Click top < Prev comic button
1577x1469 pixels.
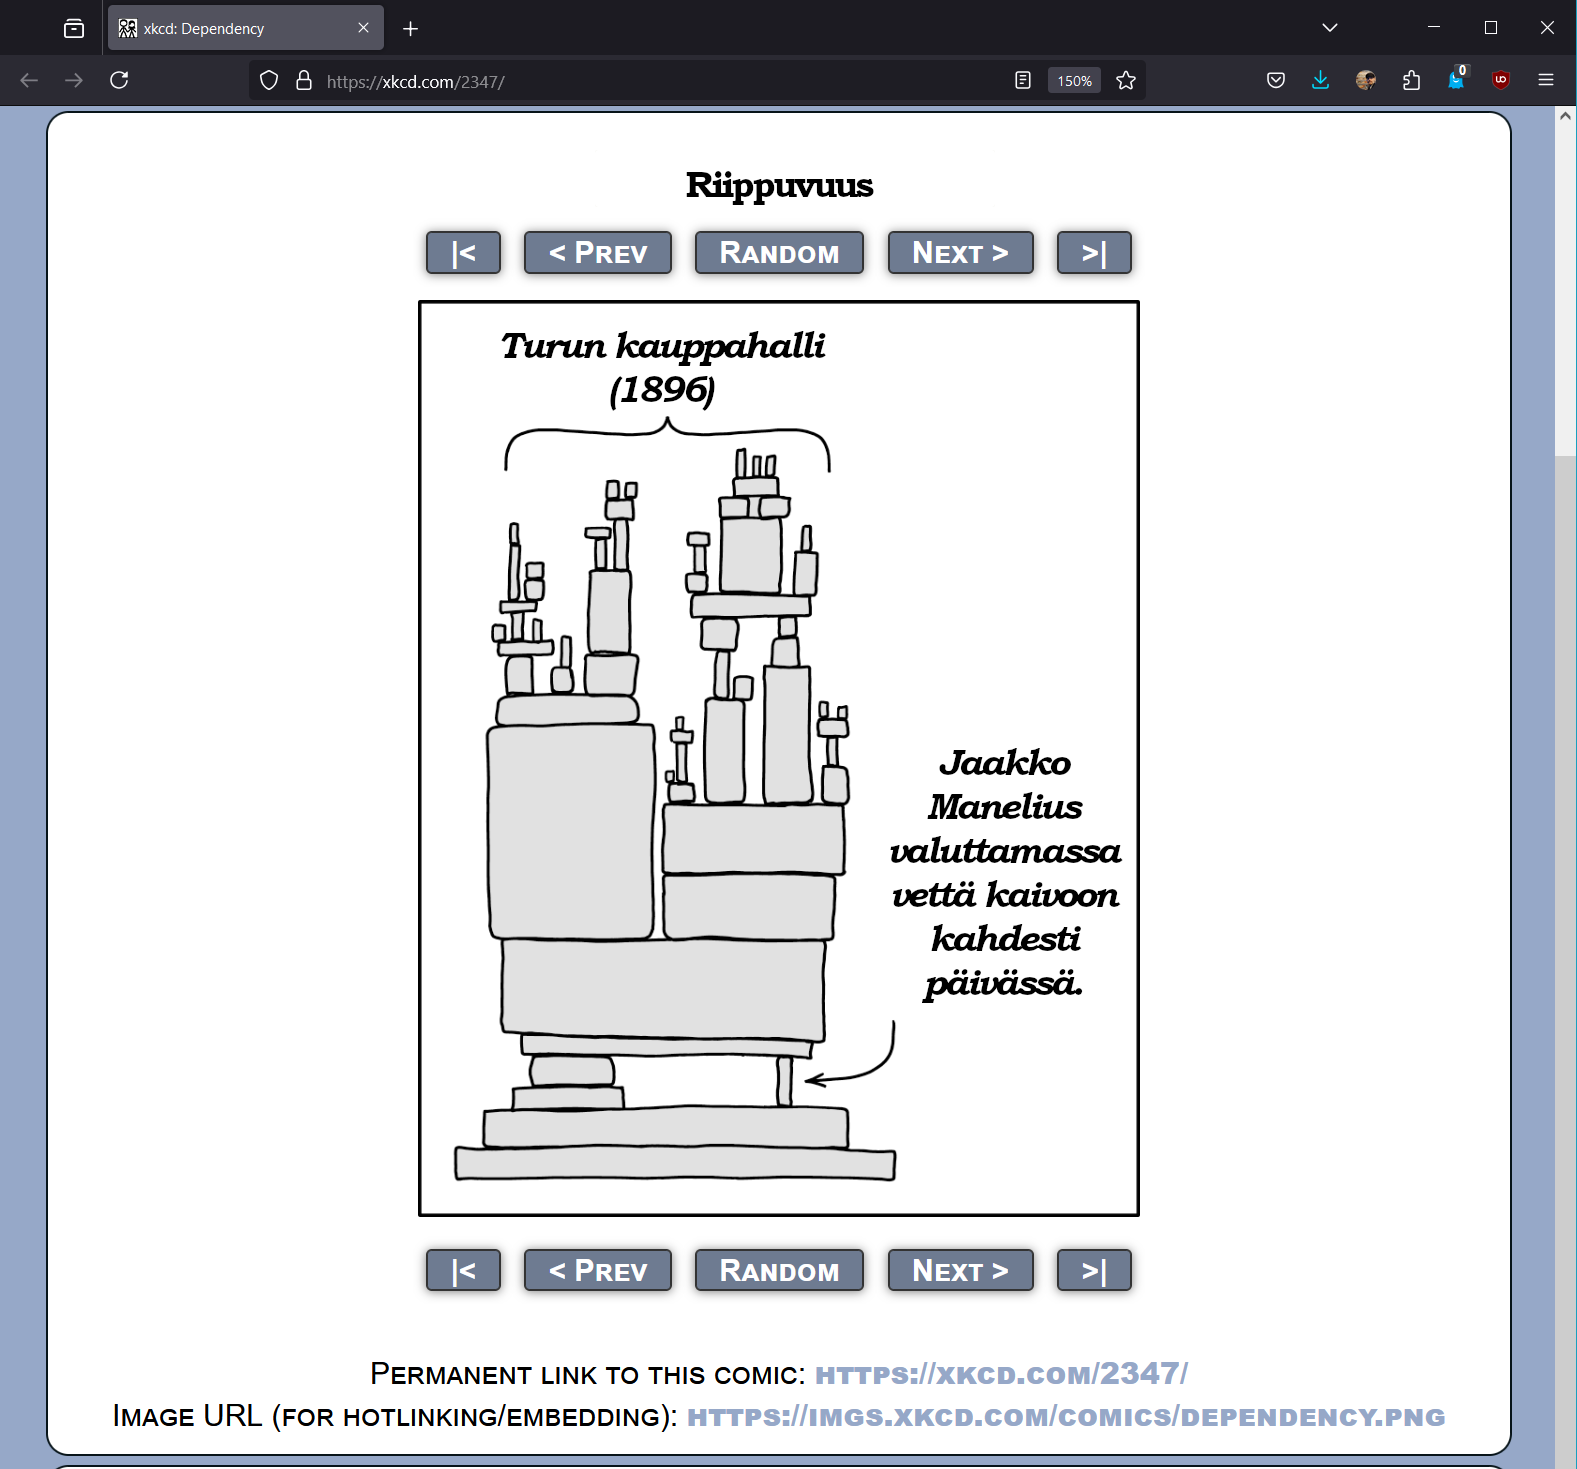[x=598, y=253]
